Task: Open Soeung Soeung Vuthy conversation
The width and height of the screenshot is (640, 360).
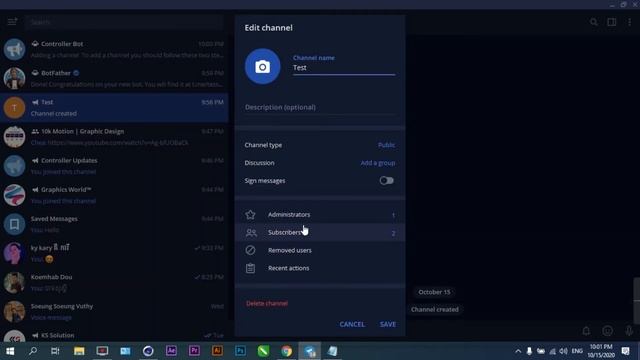Action: (x=114, y=311)
